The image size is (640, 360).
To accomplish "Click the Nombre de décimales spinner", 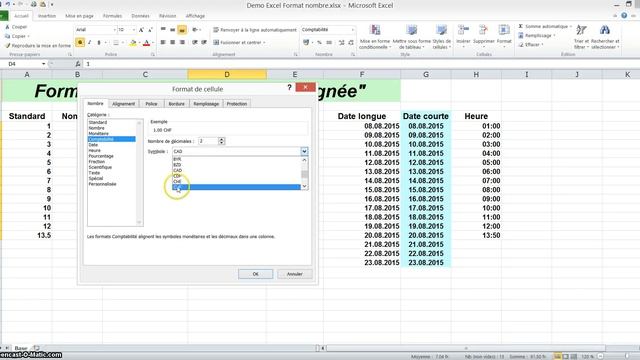I will [221, 141].
